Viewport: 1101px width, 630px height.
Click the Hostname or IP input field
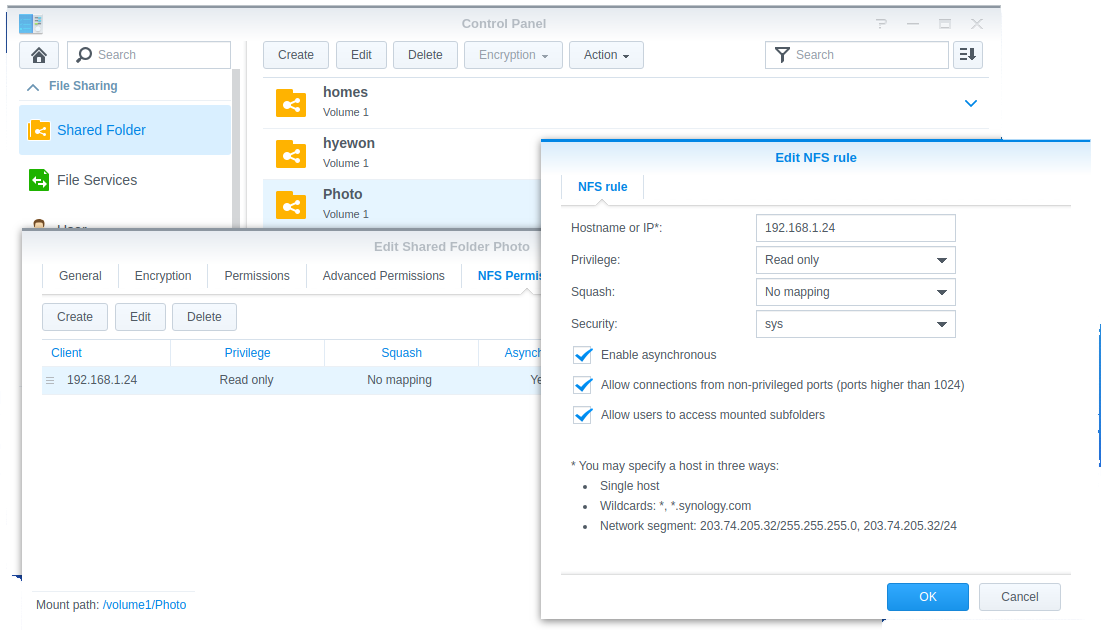pyautogui.click(x=855, y=228)
